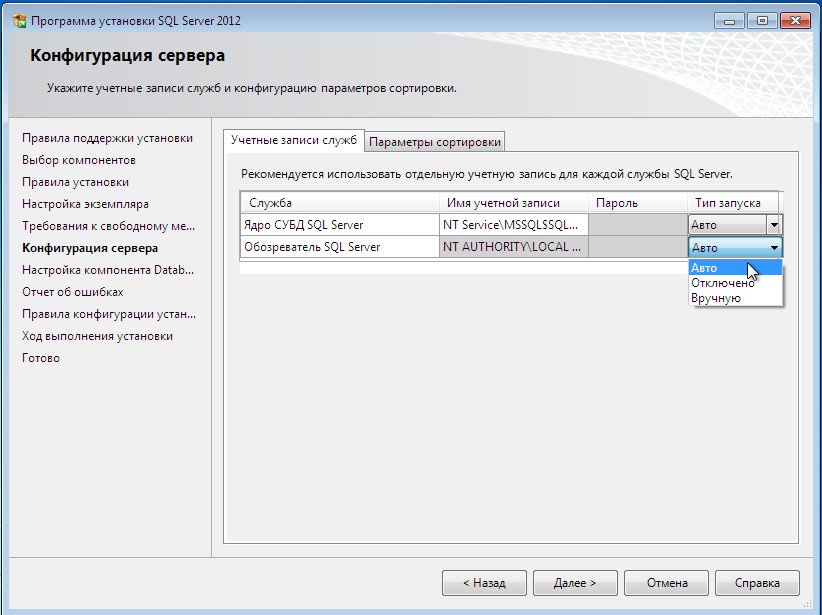Select the Выбор компонентов step
This screenshot has height=615, width=822.
coord(79,160)
